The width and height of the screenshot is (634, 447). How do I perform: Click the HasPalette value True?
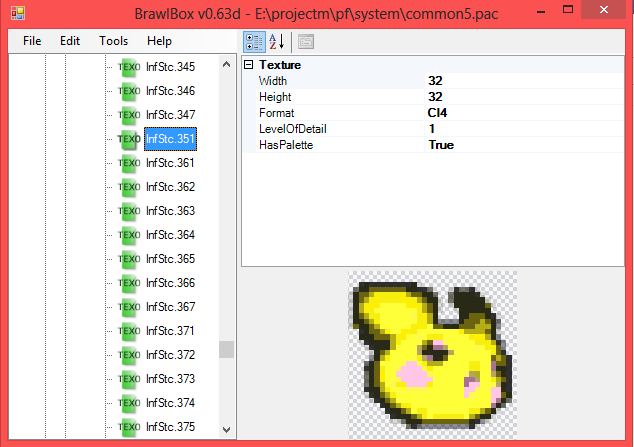(441, 145)
